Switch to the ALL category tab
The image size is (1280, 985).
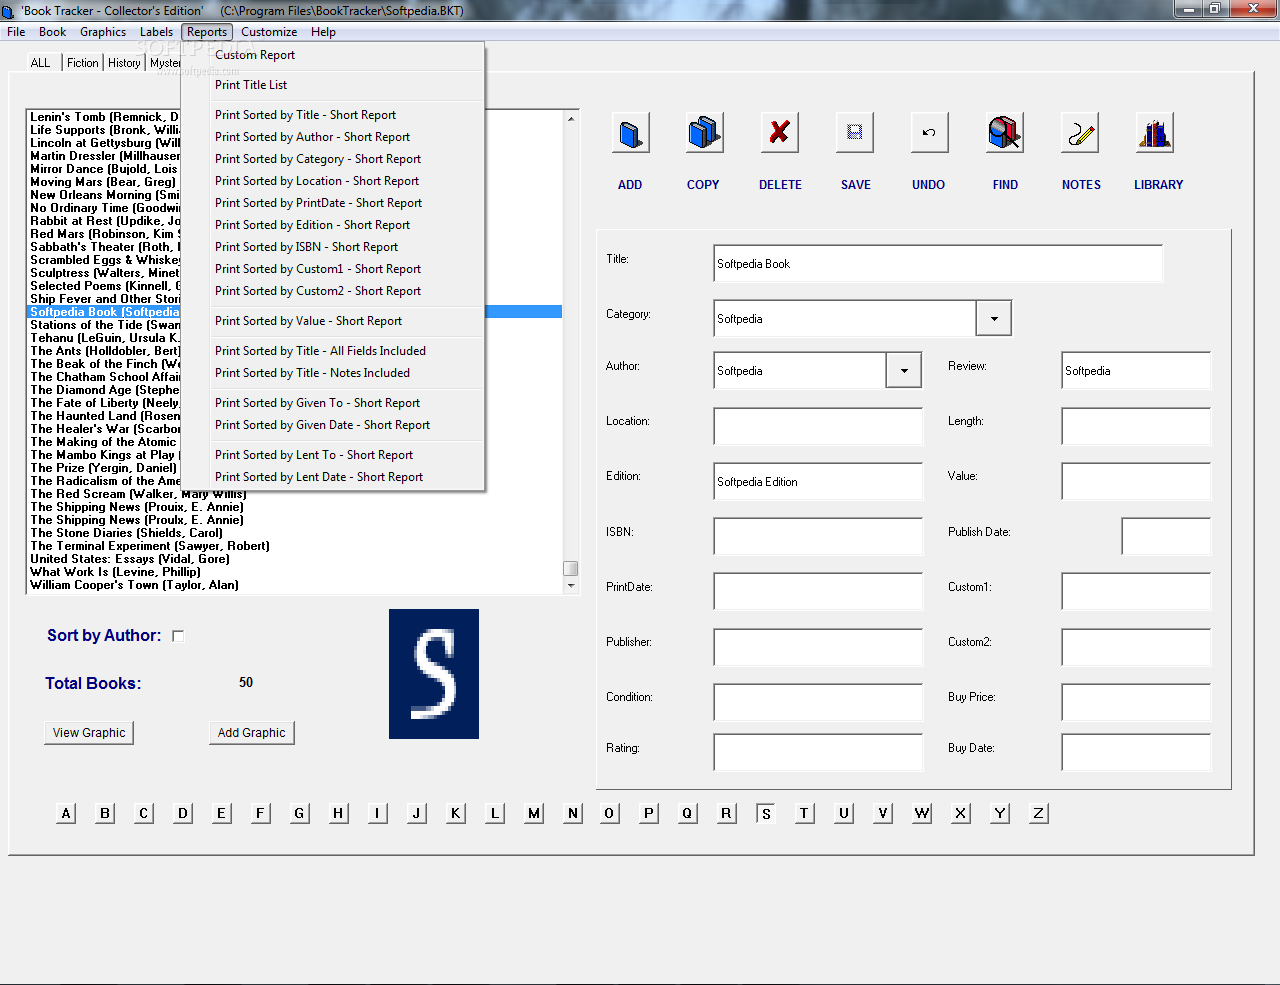(x=40, y=63)
